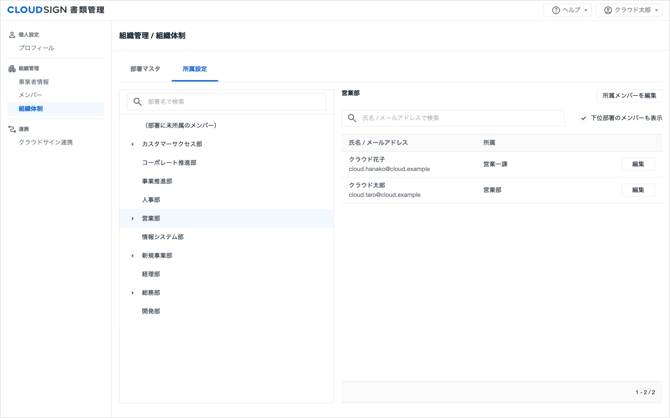The height and width of the screenshot is (418, 670).
Task: Expand the カスタマーサクセス部 tree node
Action: tap(132, 144)
